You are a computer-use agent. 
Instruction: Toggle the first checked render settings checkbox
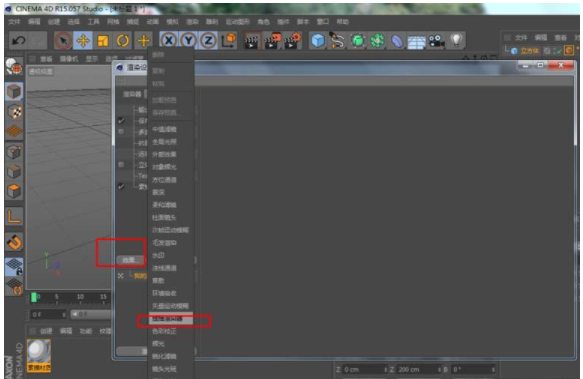point(121,121)
